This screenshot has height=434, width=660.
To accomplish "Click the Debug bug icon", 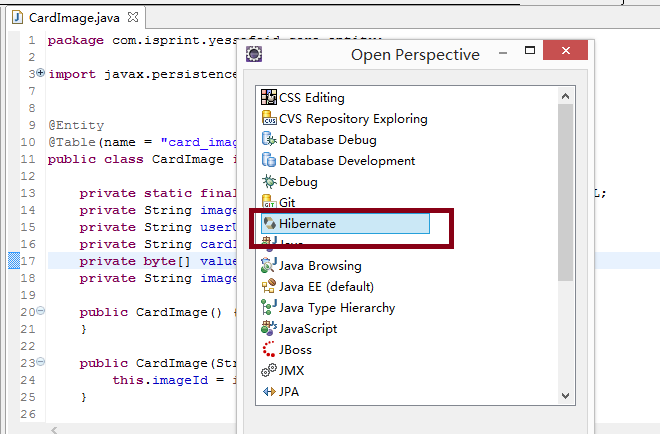I will (269, 181).
